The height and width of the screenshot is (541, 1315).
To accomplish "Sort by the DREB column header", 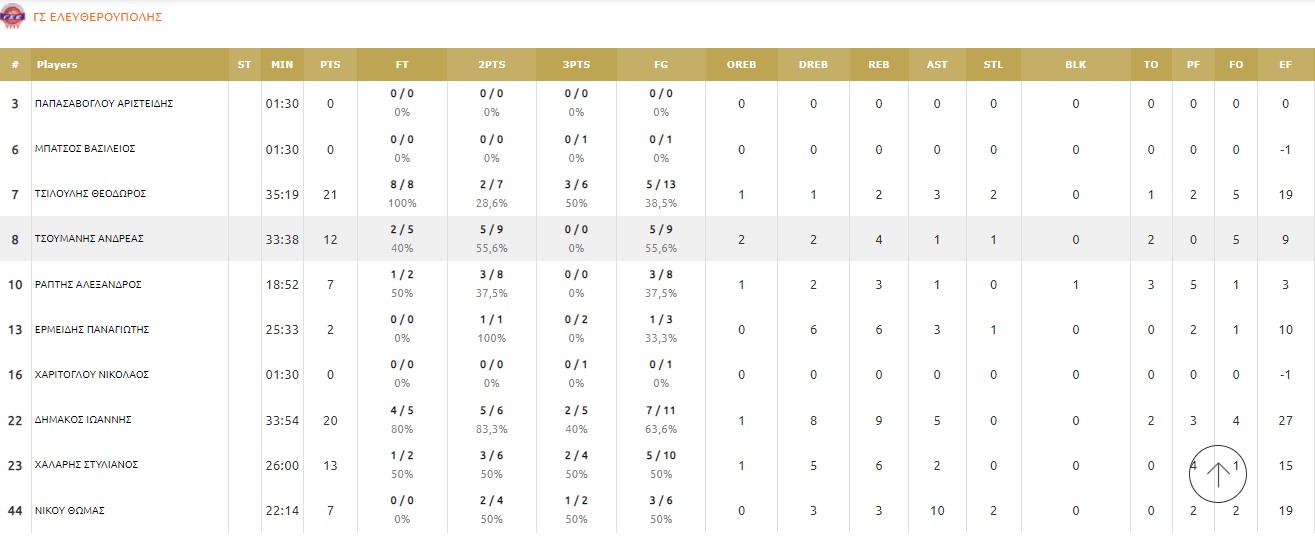I will [813, 65].
